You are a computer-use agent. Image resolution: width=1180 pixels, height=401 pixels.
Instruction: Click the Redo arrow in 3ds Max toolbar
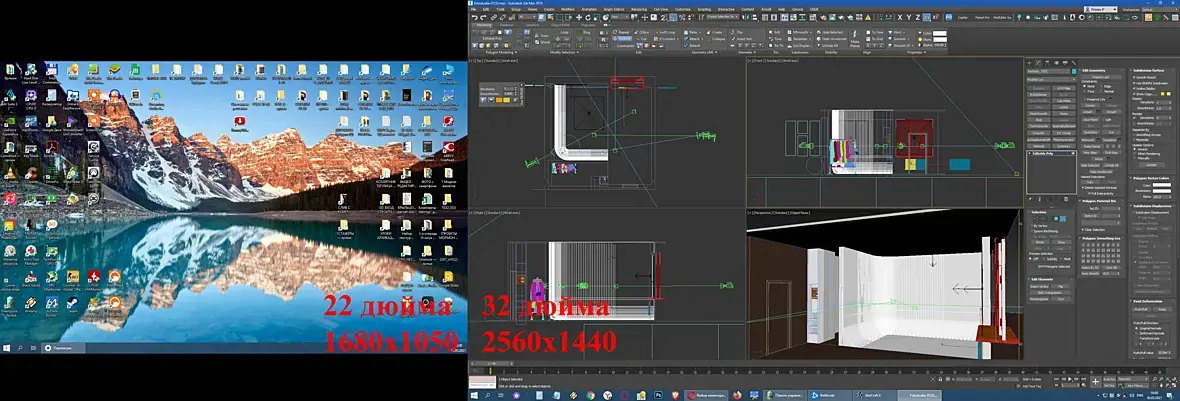(483, 17)
